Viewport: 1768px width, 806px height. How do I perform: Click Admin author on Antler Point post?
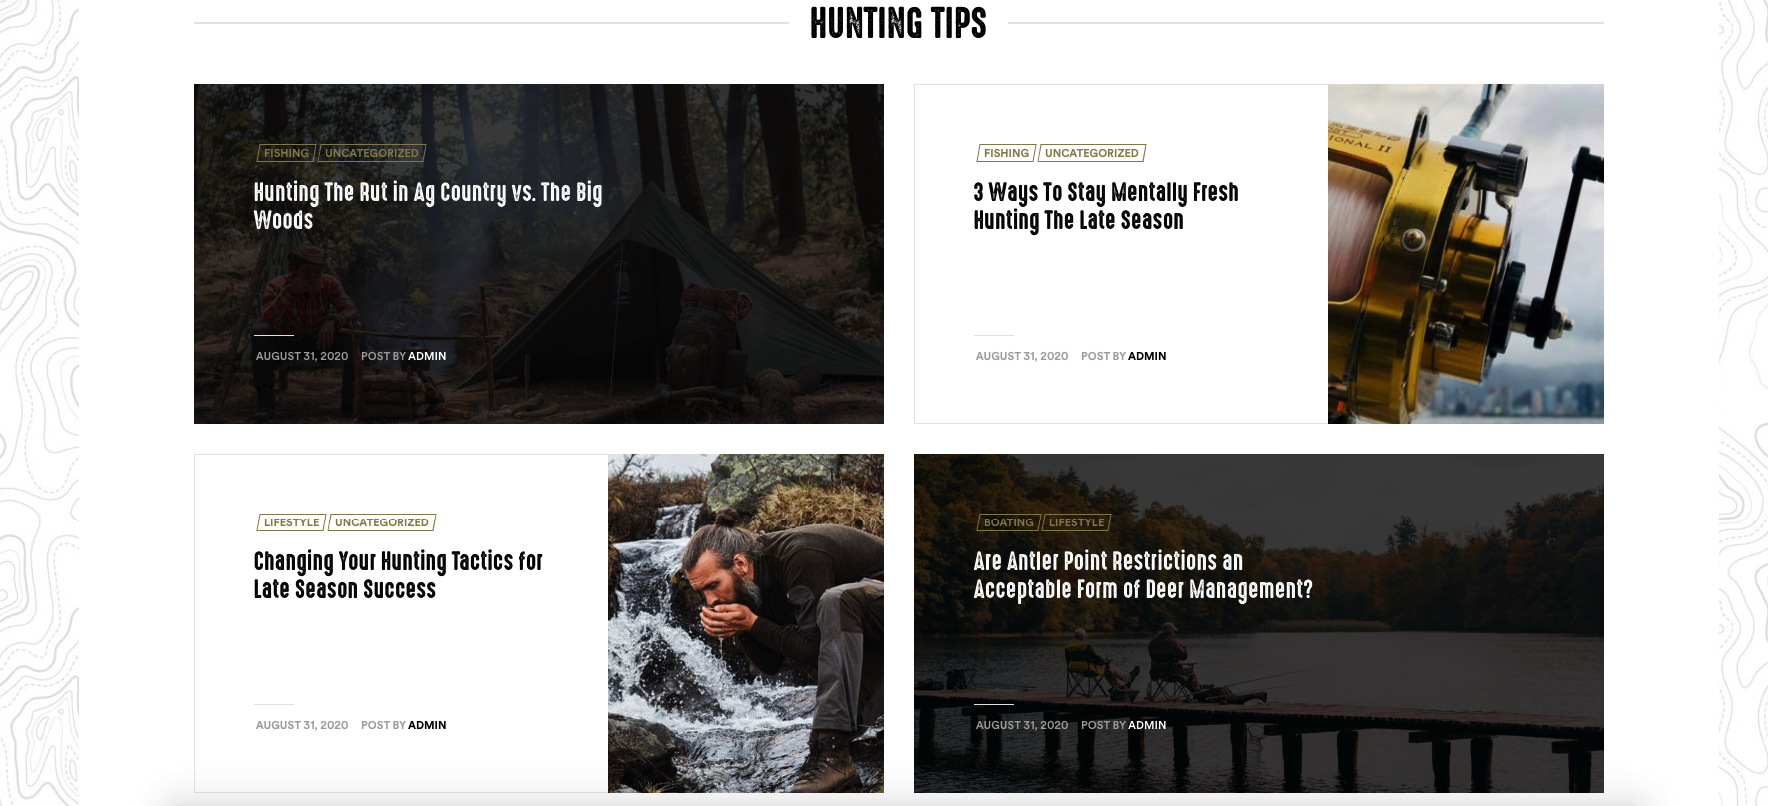1147,725
